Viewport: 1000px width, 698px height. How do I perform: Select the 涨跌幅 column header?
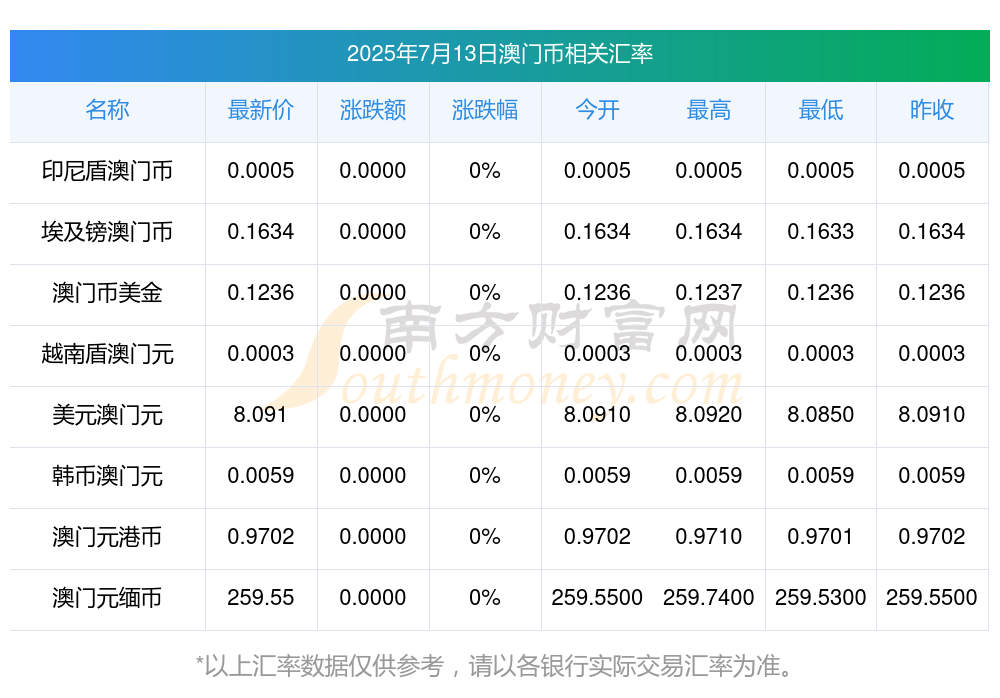coord(485,110)
